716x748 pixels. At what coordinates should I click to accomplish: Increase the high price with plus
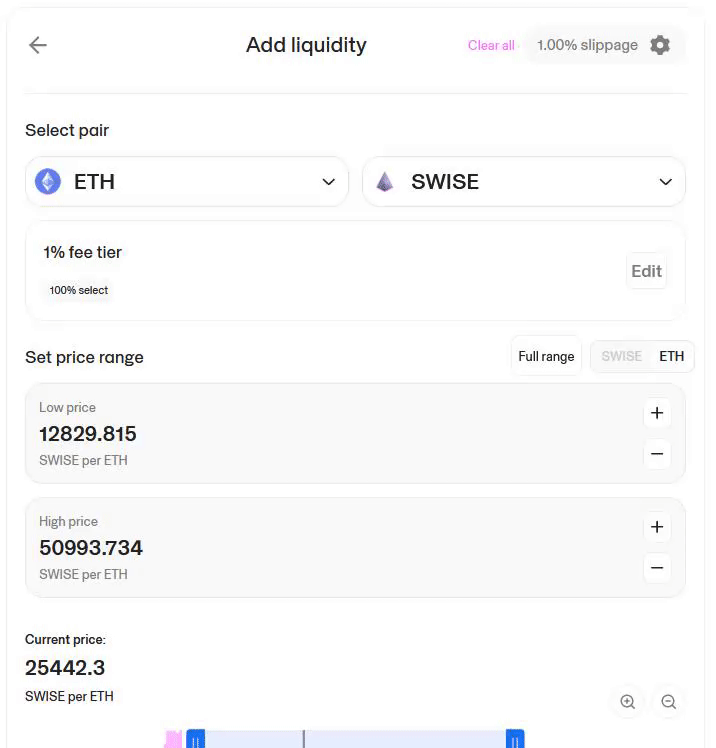point(657,527)
